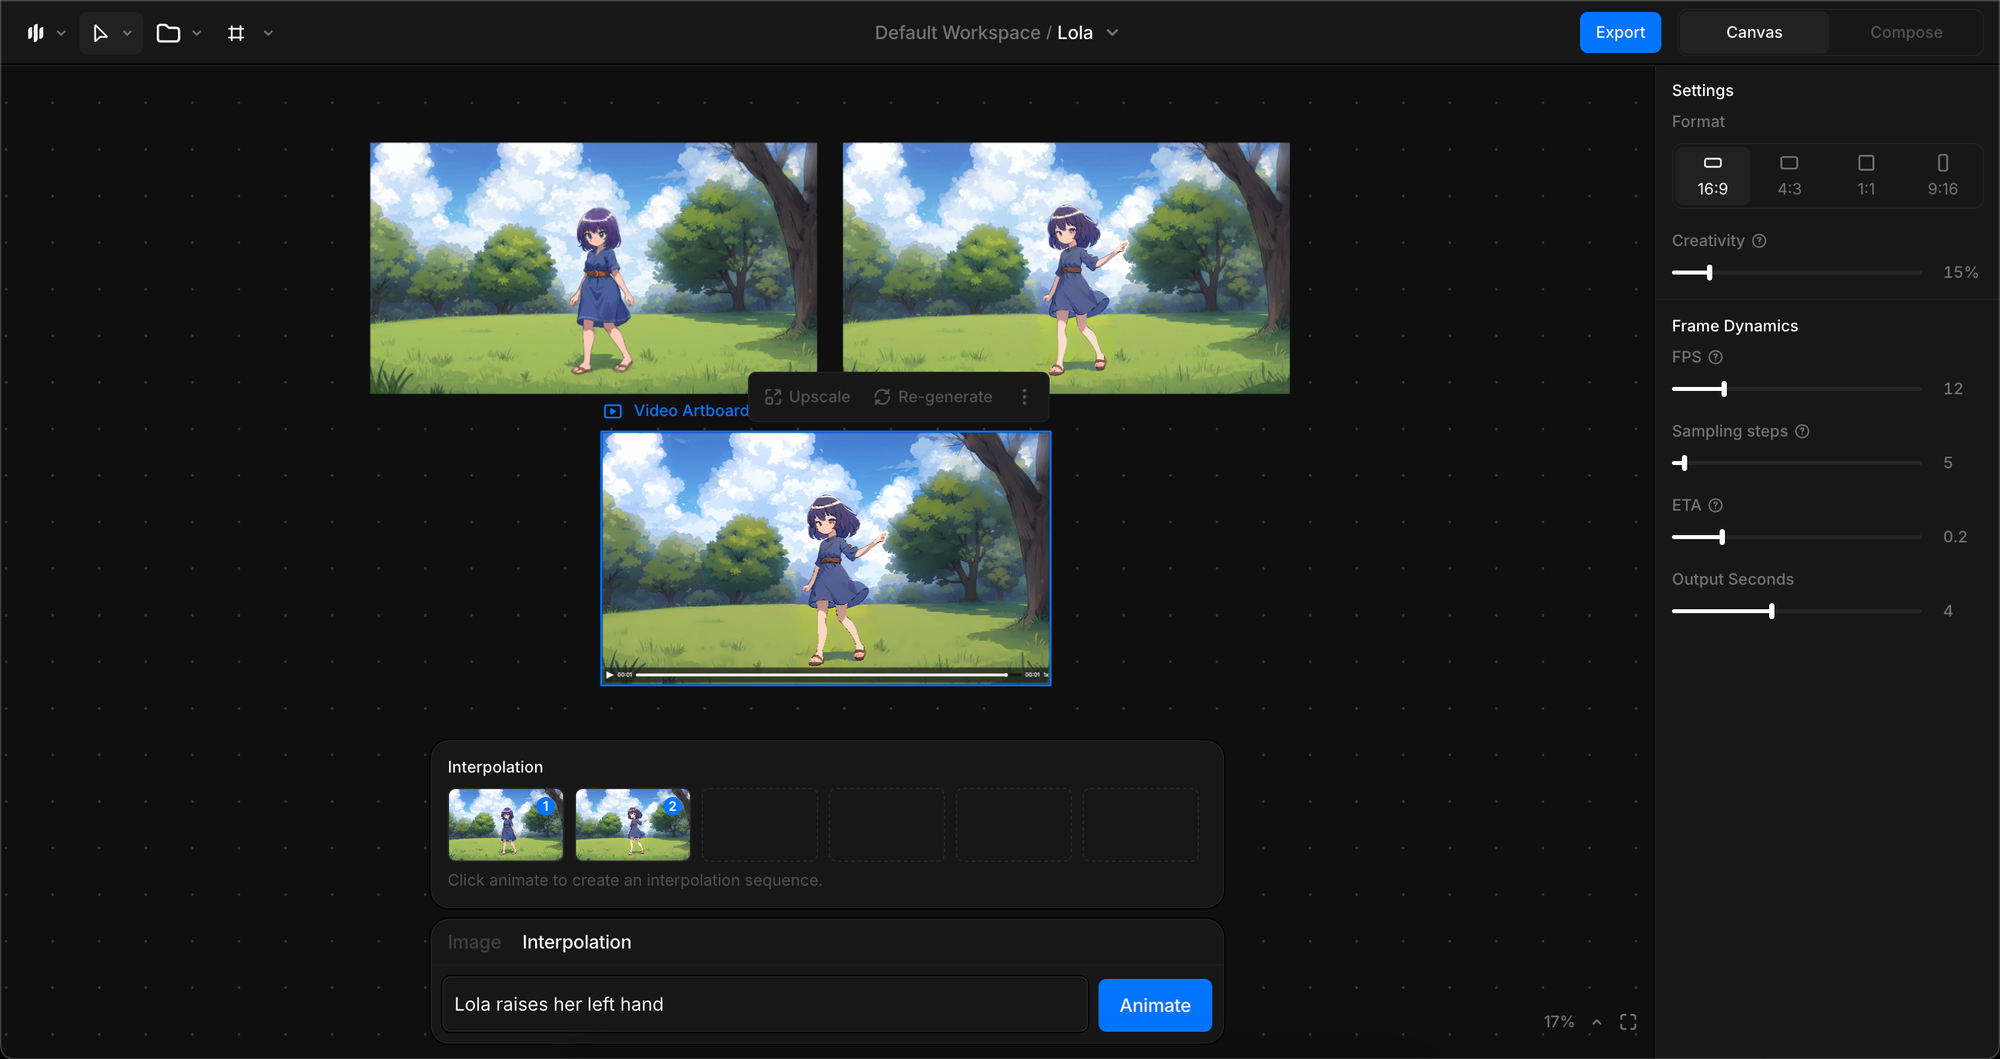The height and width of the screenshot is (1059, 2000).
Task: Select the pointer select tool
Action: coord(100,33)
